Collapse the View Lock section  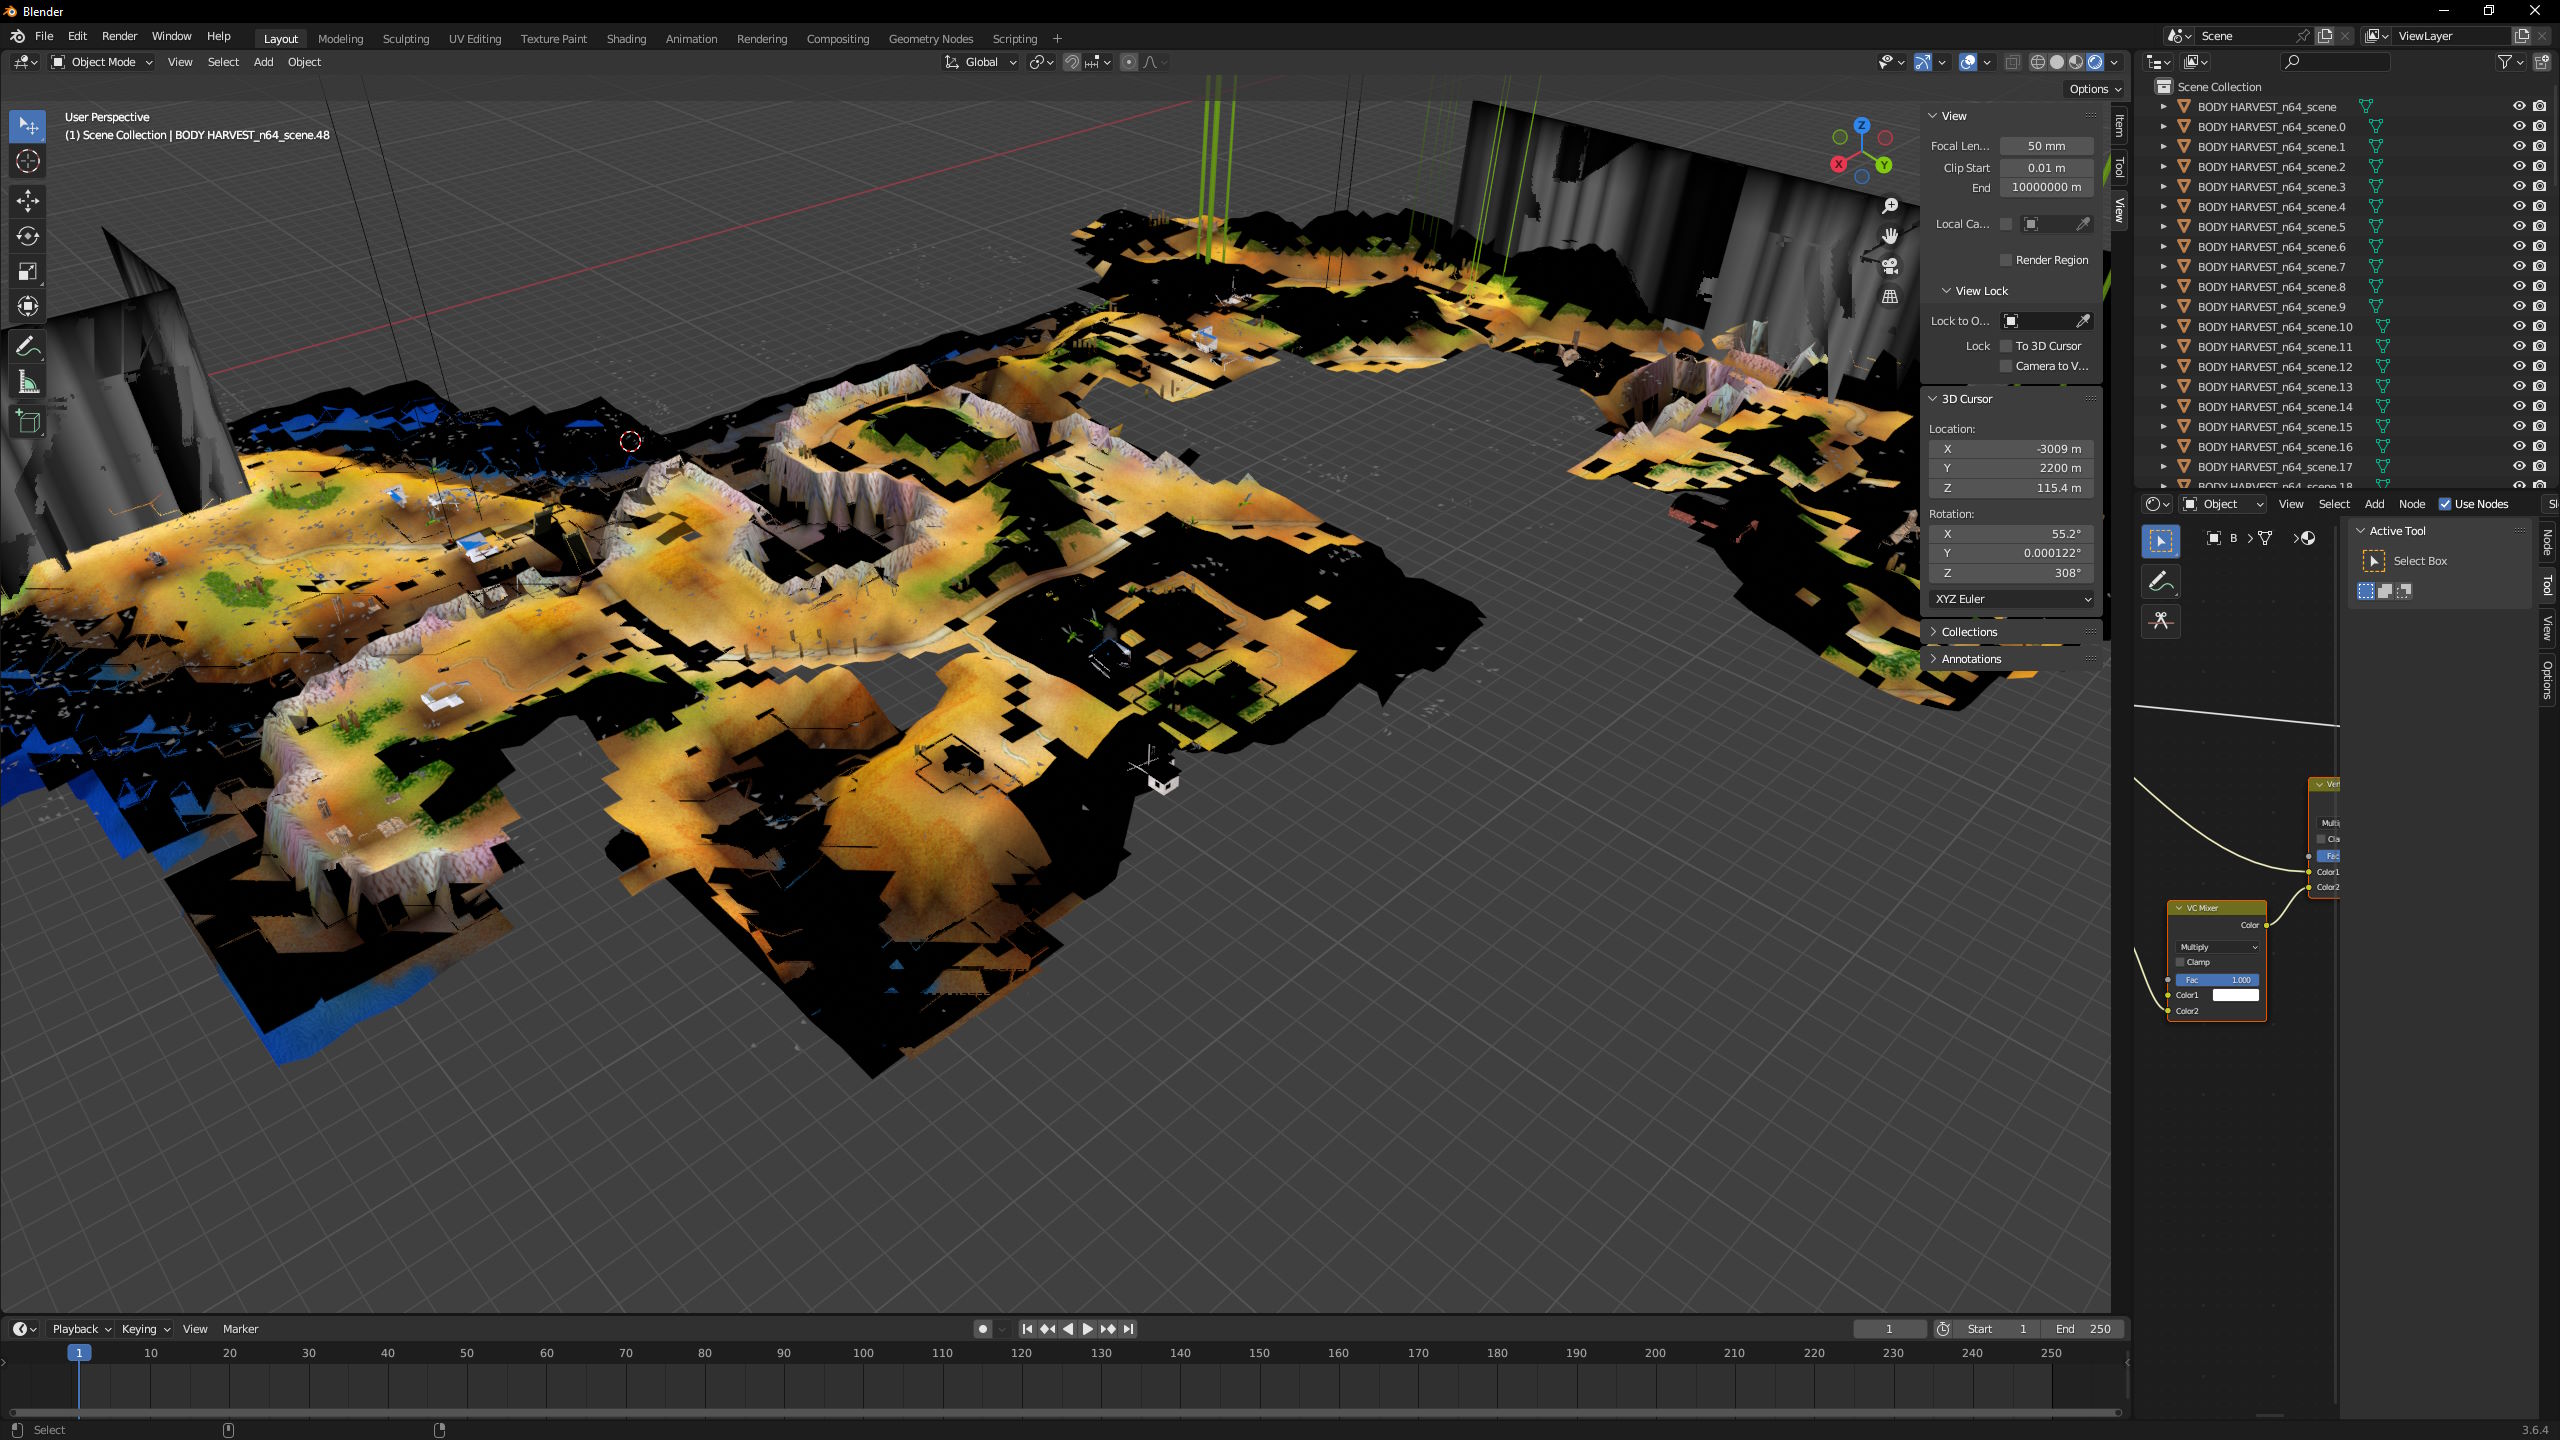(1980, 291)
